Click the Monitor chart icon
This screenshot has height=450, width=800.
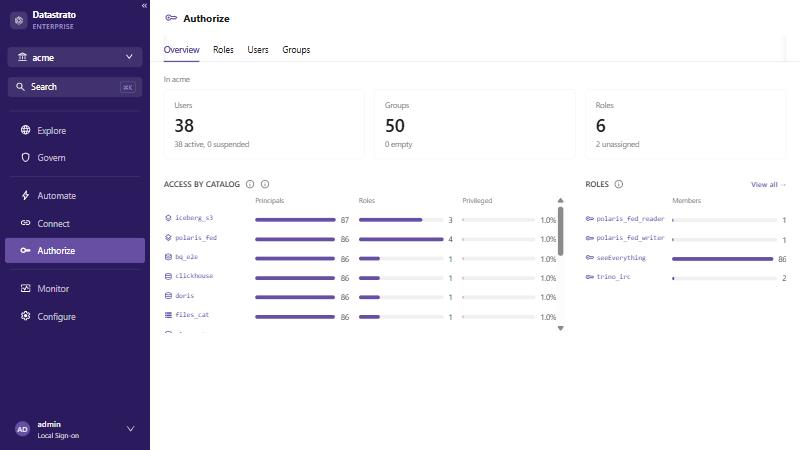26,288
